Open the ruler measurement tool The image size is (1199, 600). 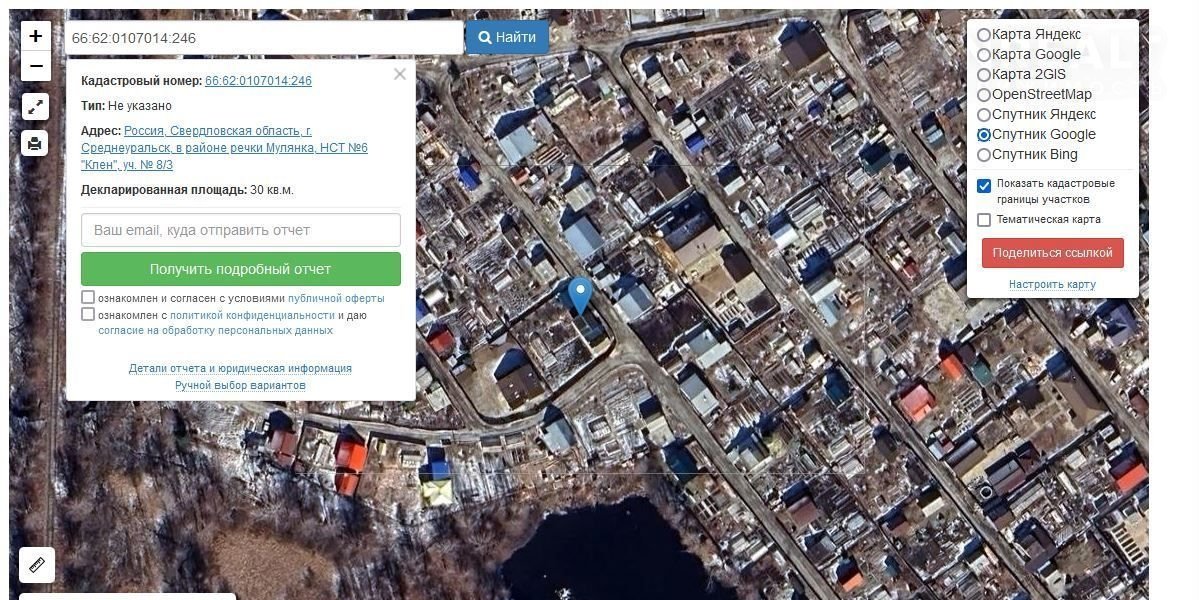37,565
